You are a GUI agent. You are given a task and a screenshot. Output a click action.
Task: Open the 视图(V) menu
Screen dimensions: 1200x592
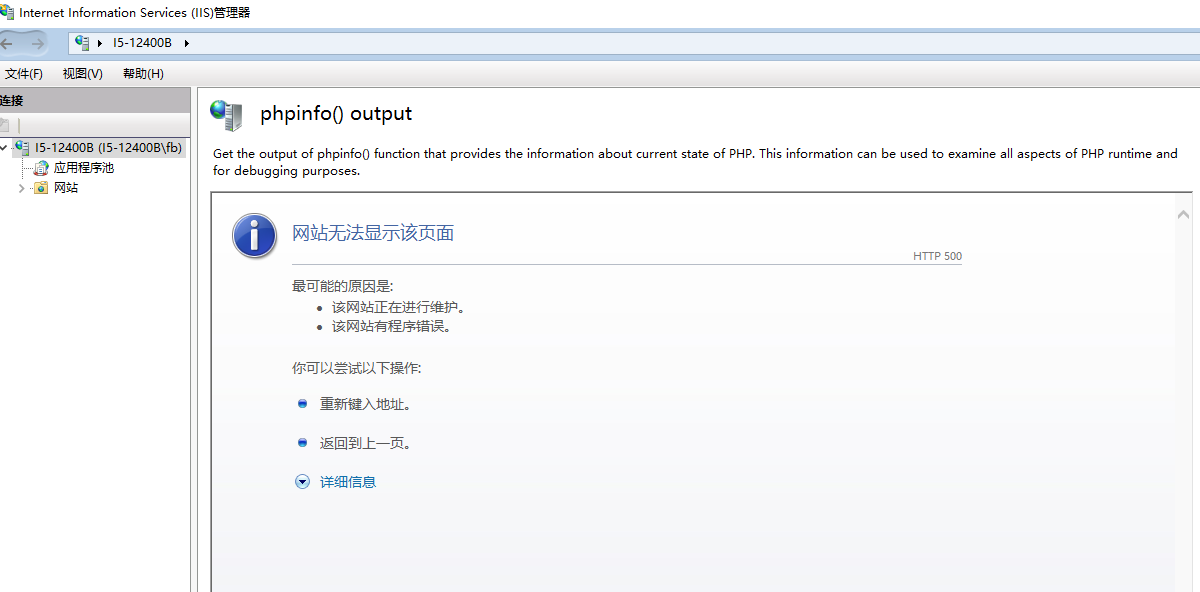click(x=82, y=74)
